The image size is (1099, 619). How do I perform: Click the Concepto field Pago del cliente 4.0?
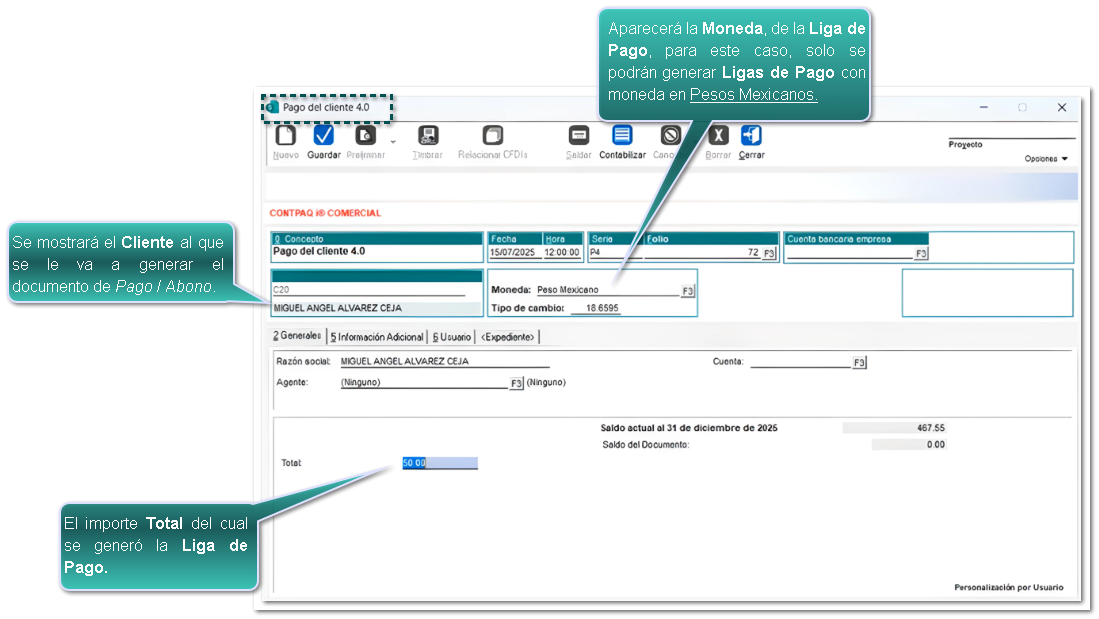tap(376, 252)
